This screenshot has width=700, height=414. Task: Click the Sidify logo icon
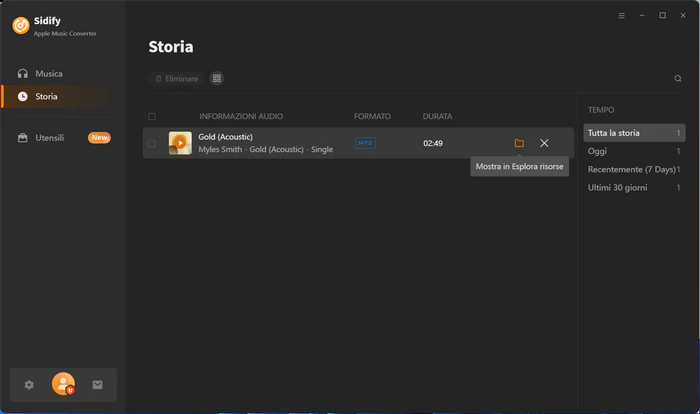pos(21,25)
